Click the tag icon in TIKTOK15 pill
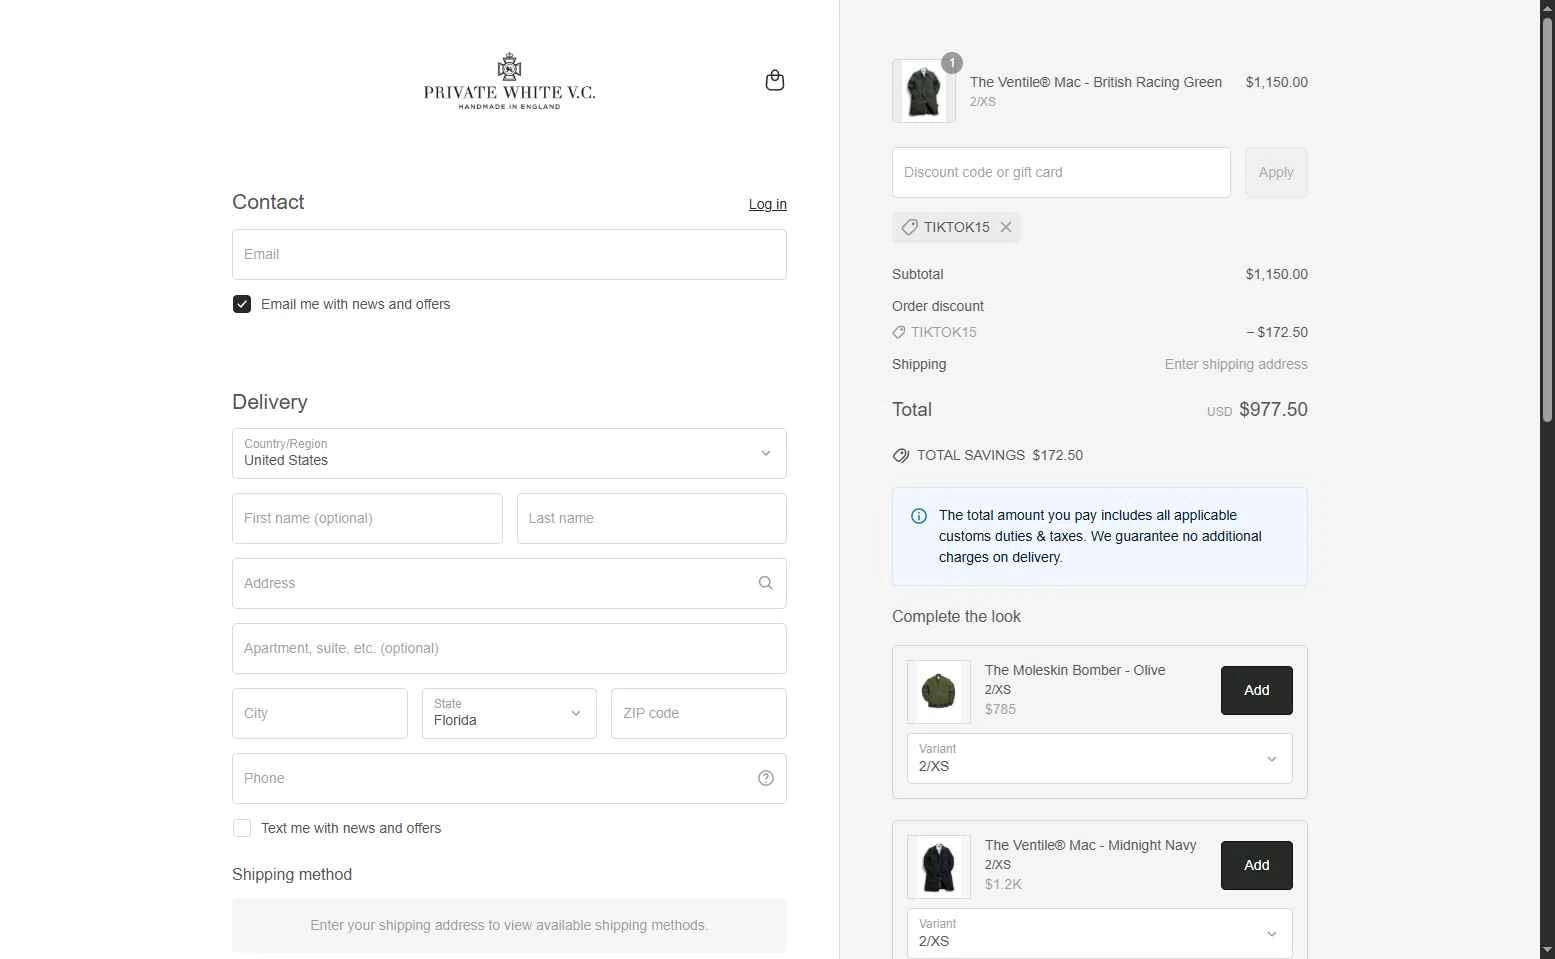This screenshot has width=1555, height=959. (909, 227)
